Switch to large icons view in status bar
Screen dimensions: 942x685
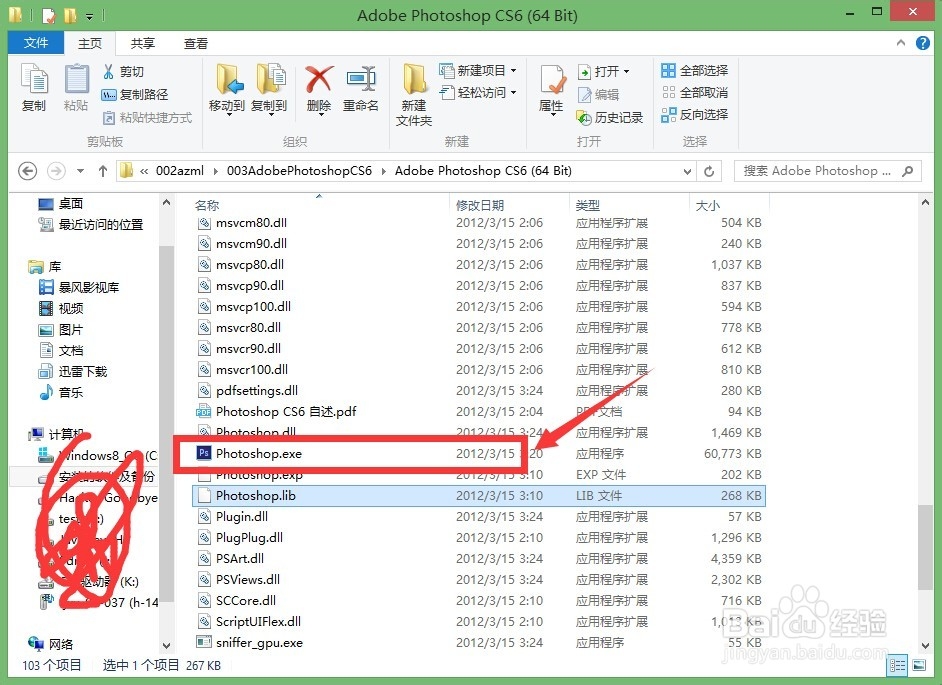point(919,665)
